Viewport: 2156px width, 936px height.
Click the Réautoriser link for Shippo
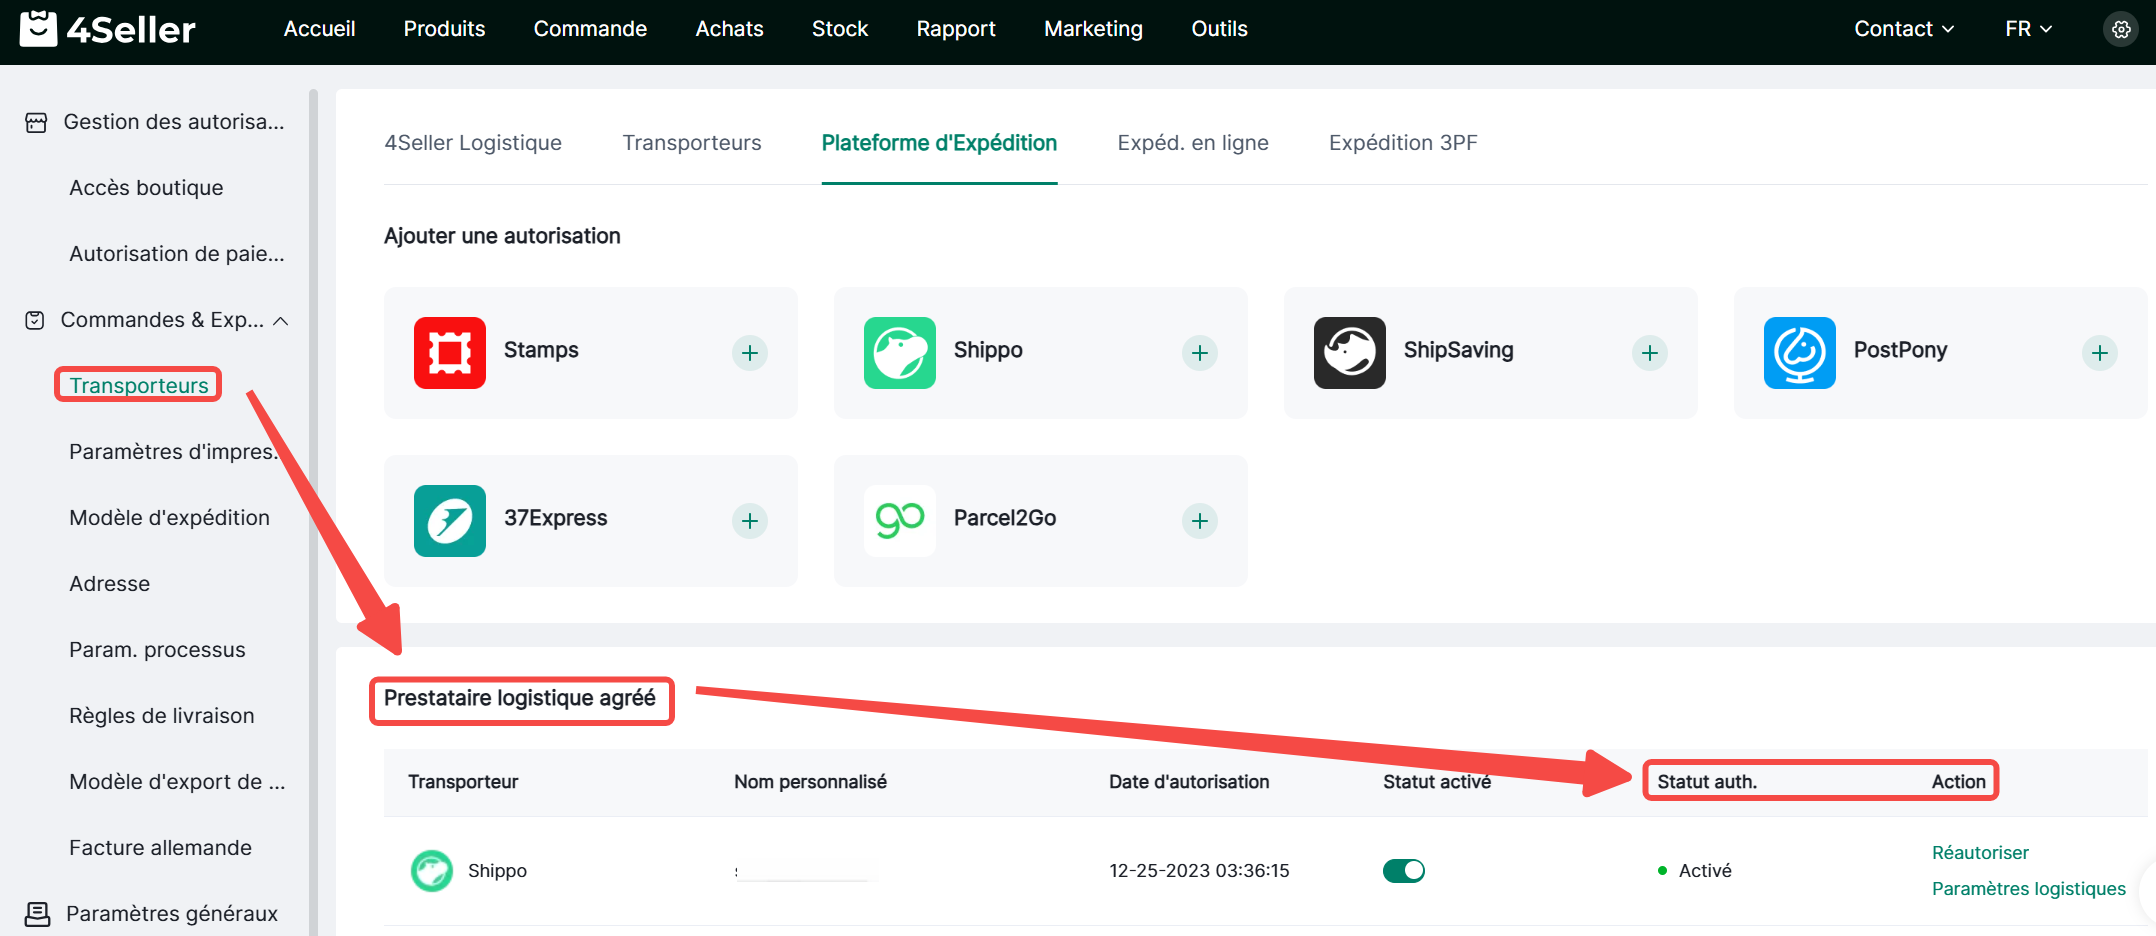coord(1979,853)
